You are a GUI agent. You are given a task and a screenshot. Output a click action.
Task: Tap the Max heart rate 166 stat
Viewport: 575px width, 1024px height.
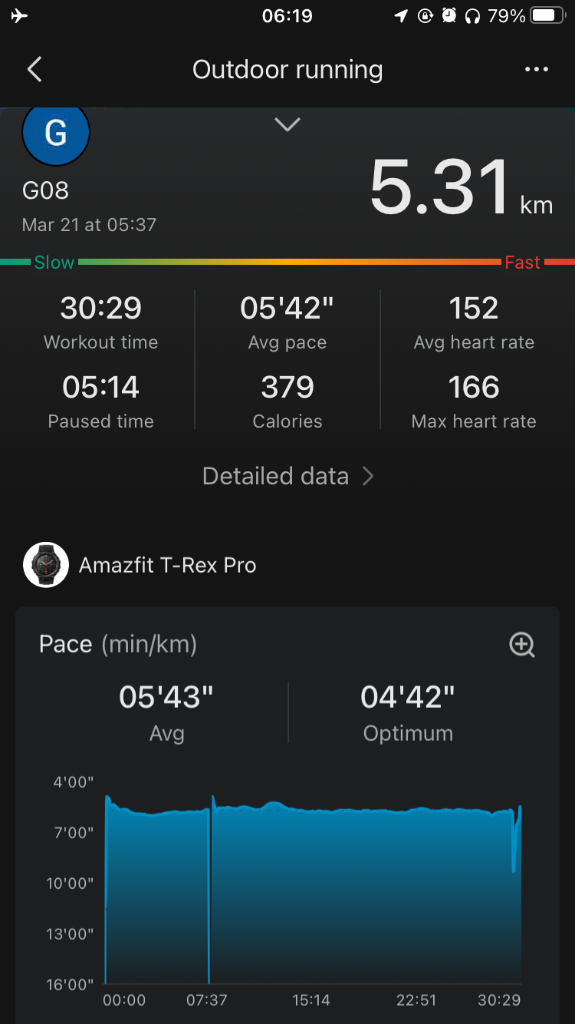pos(474,401)
